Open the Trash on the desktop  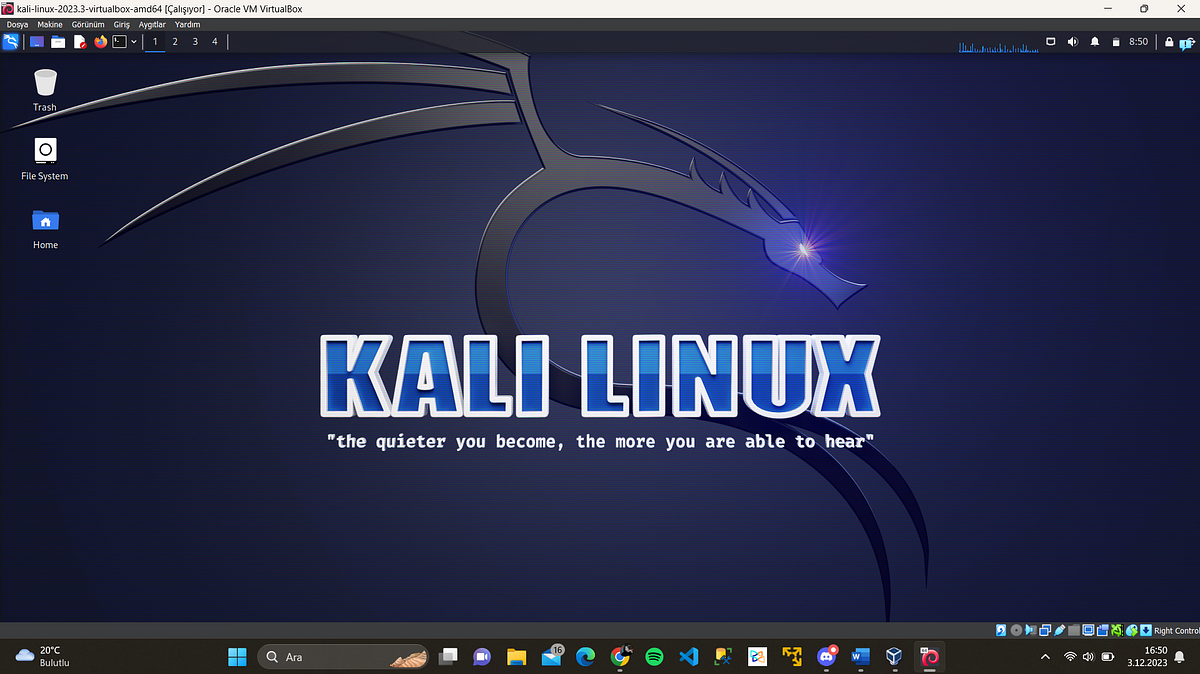[44, 85]
